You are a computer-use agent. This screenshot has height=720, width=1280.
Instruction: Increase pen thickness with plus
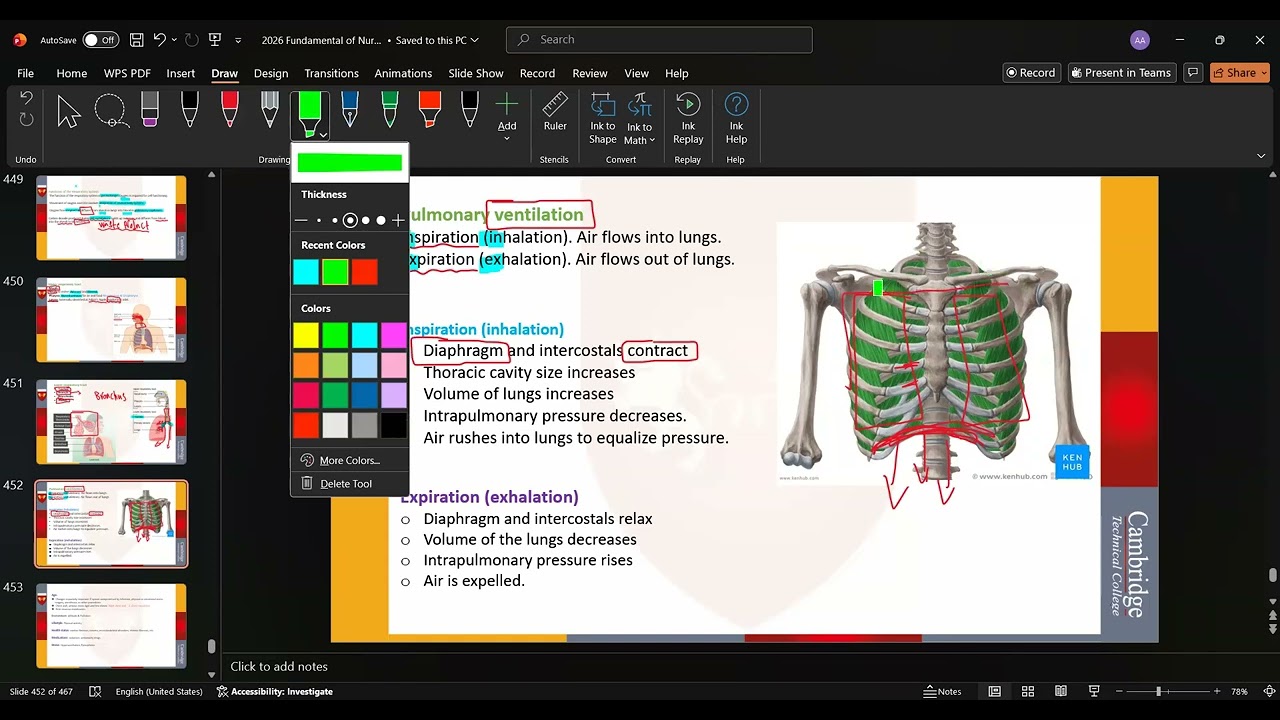point(398,220)
